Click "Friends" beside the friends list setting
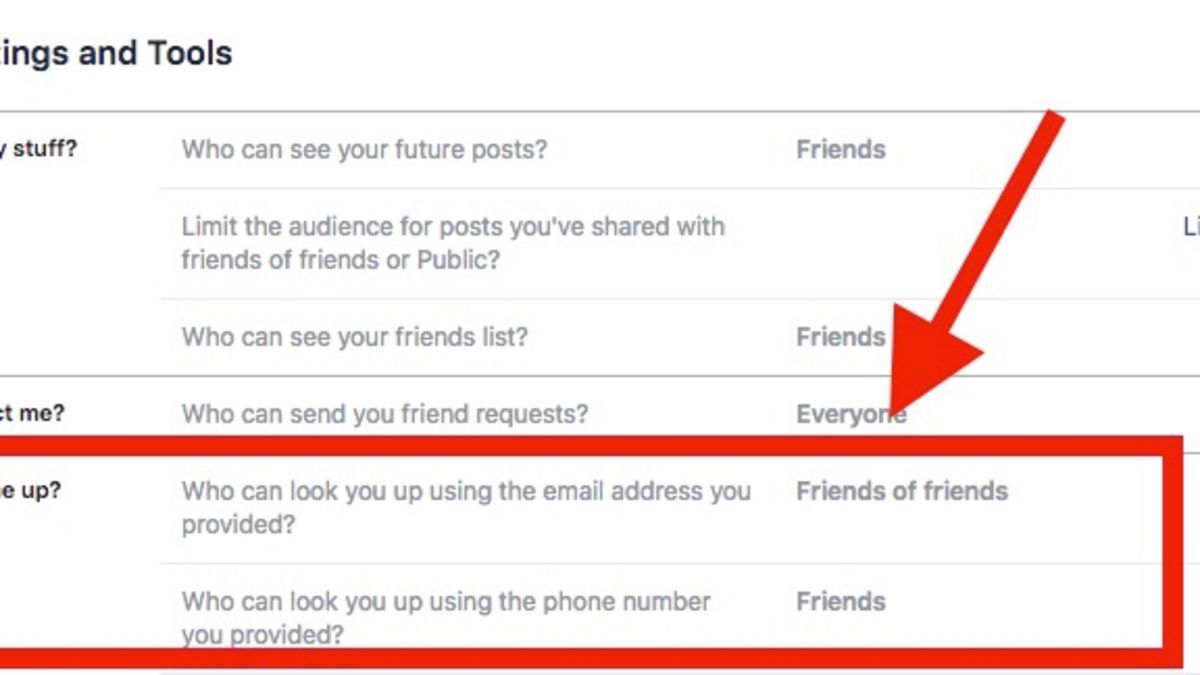This screenshot has width=1200, height=675. point(841,337)
